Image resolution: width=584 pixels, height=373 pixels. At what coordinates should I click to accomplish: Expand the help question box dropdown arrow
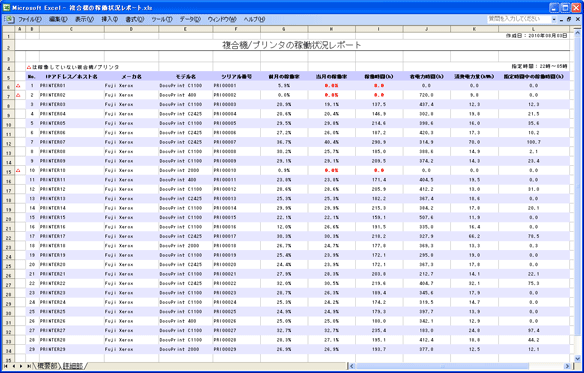(554, 19)
